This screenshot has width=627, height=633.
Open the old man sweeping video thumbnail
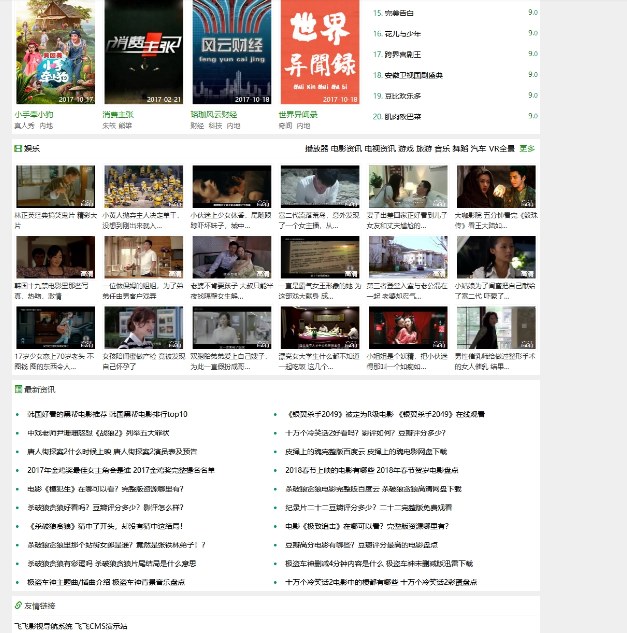pos(55,187)
